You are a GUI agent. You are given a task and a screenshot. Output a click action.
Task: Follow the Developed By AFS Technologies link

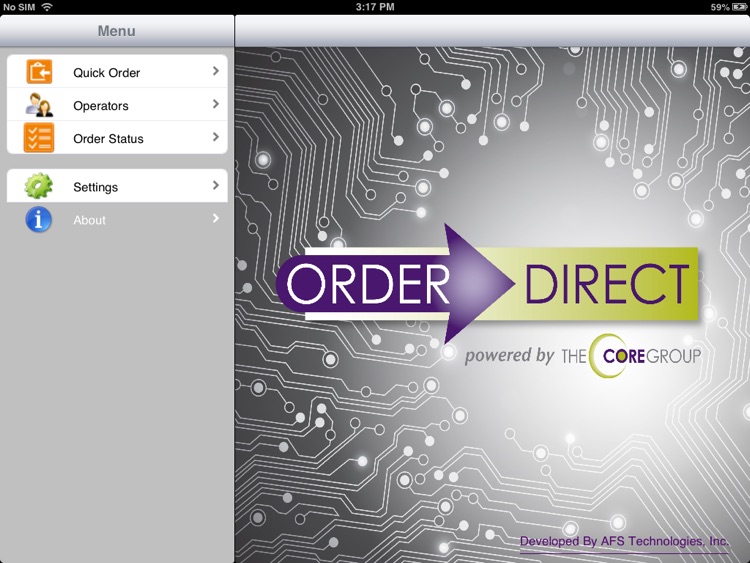click(x=624, y=542)
